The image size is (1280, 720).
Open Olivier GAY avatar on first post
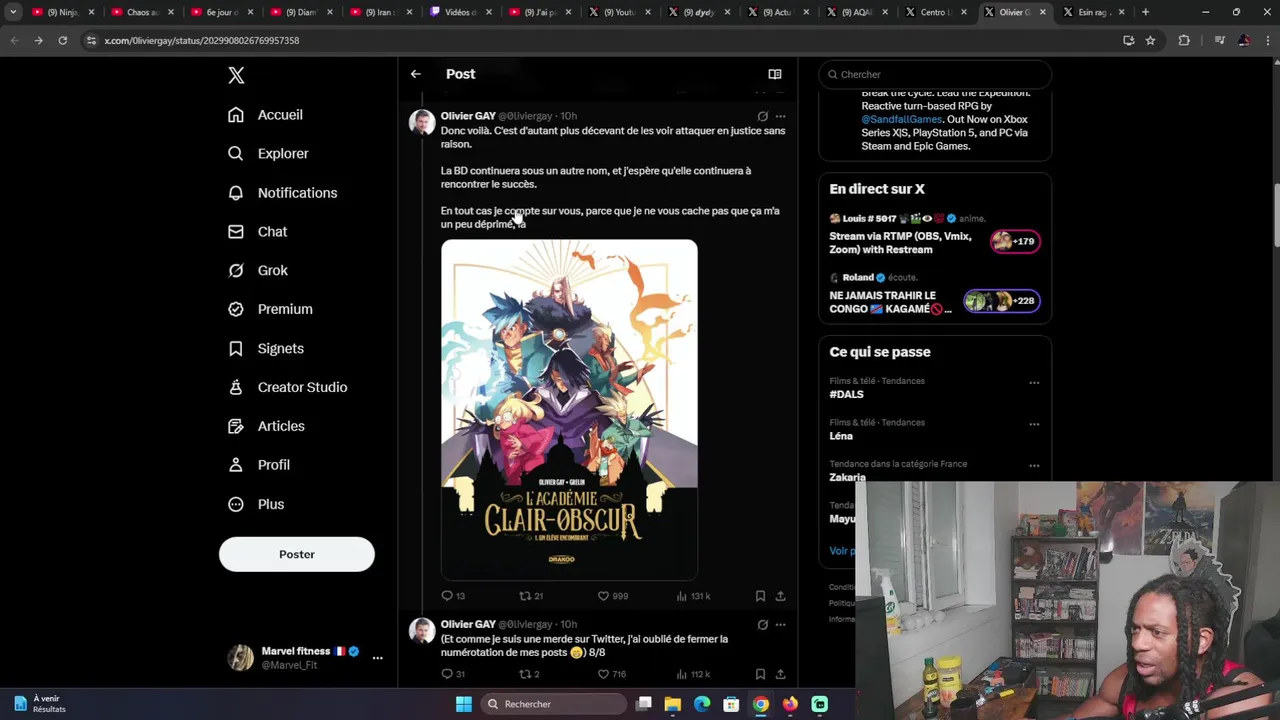click(422, 123)
